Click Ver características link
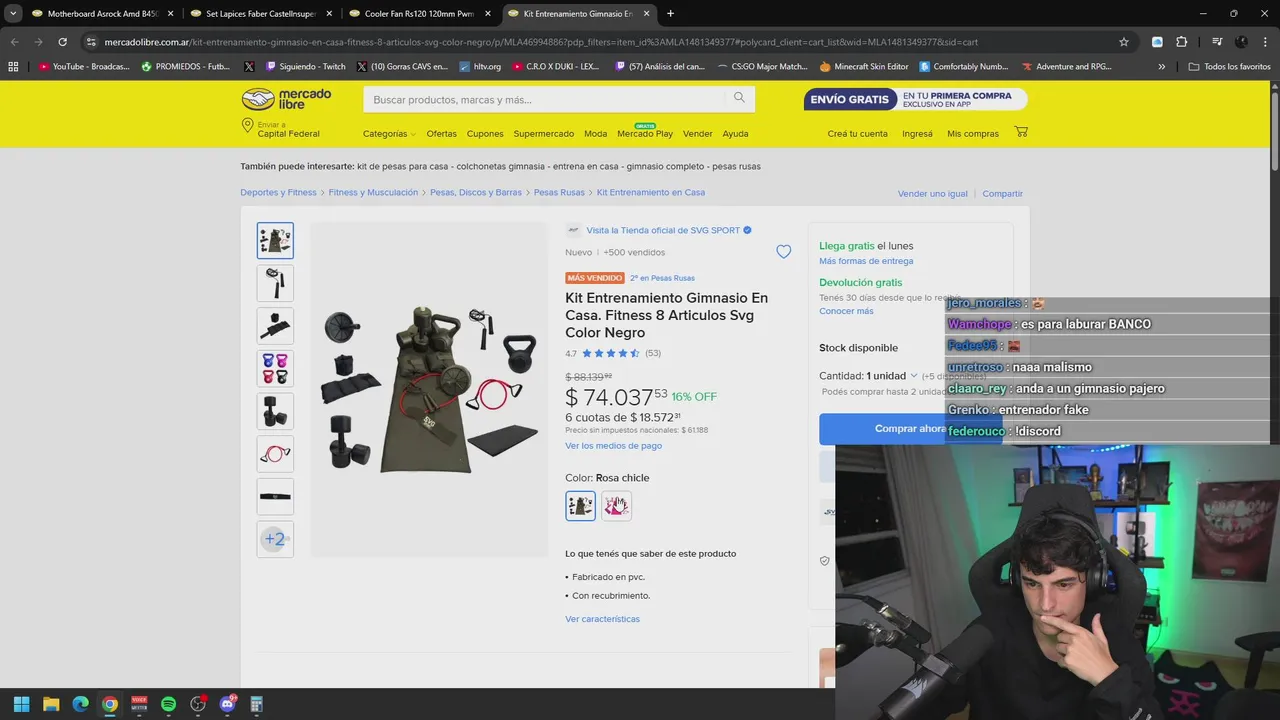Image resolution: width=1280 pixels, height=720 pixels. click(602, 619)
